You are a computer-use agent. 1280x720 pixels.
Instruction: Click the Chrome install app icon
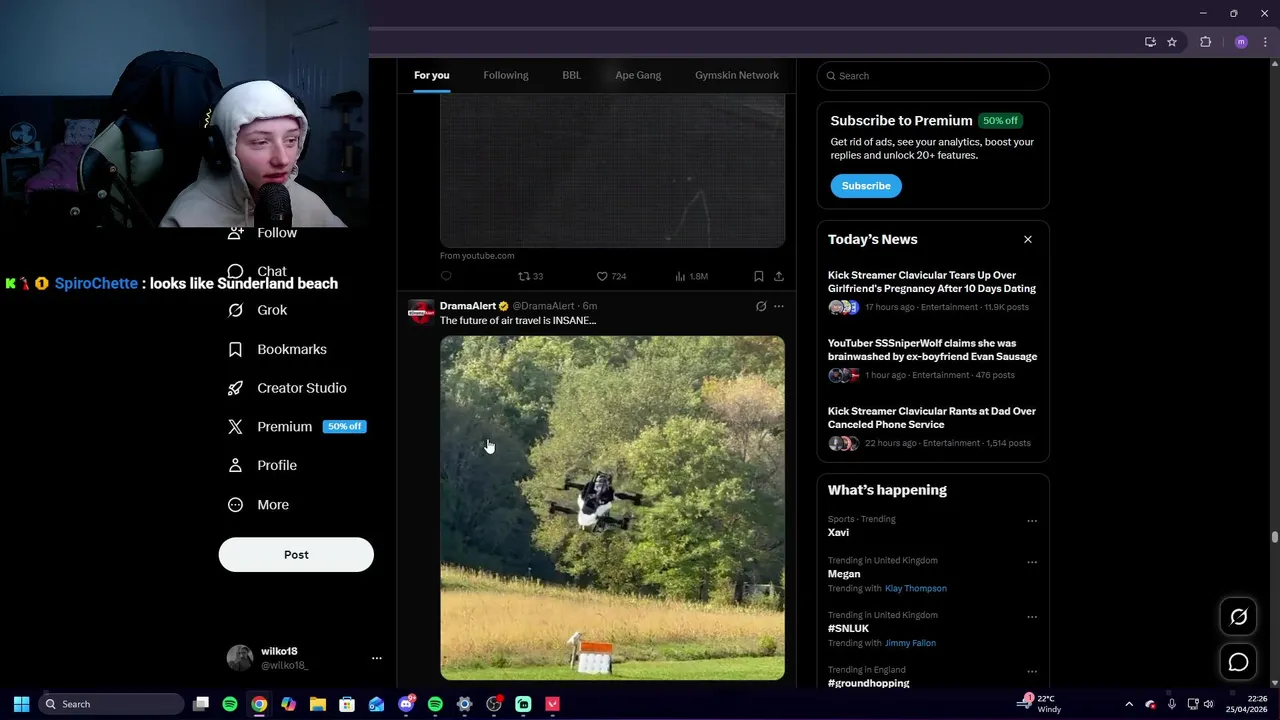(x=1150, y=42)
